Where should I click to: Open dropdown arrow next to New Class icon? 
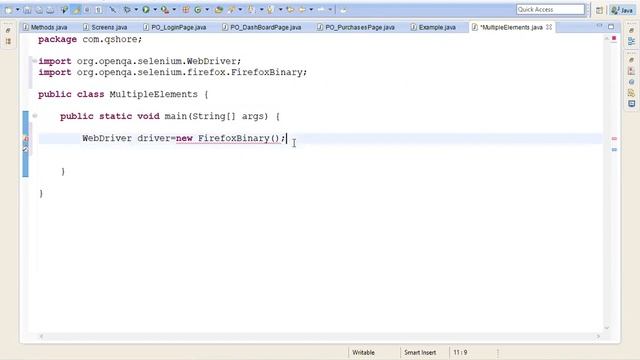tap(207, 9)
